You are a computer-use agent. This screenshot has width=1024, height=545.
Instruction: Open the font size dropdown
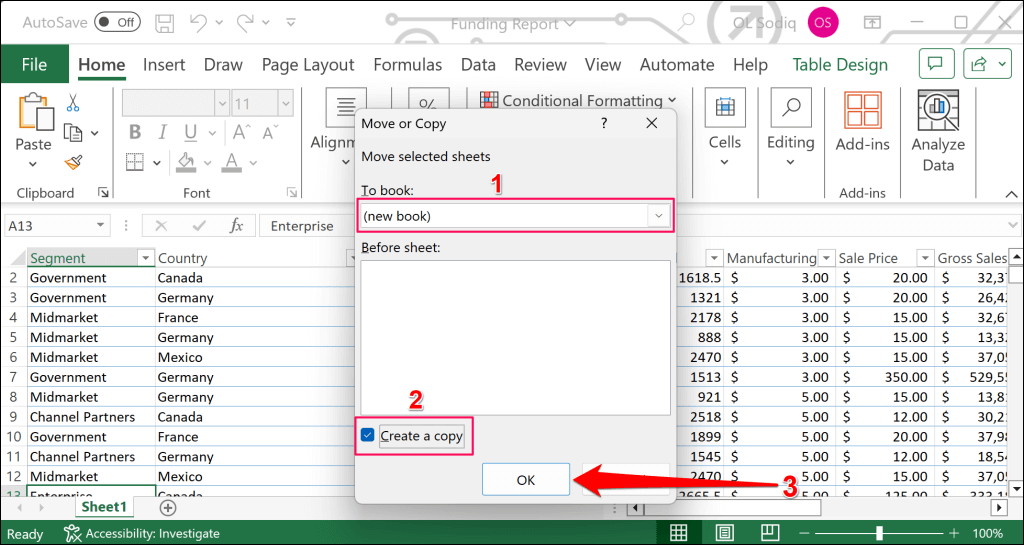(x=285, y=104)
